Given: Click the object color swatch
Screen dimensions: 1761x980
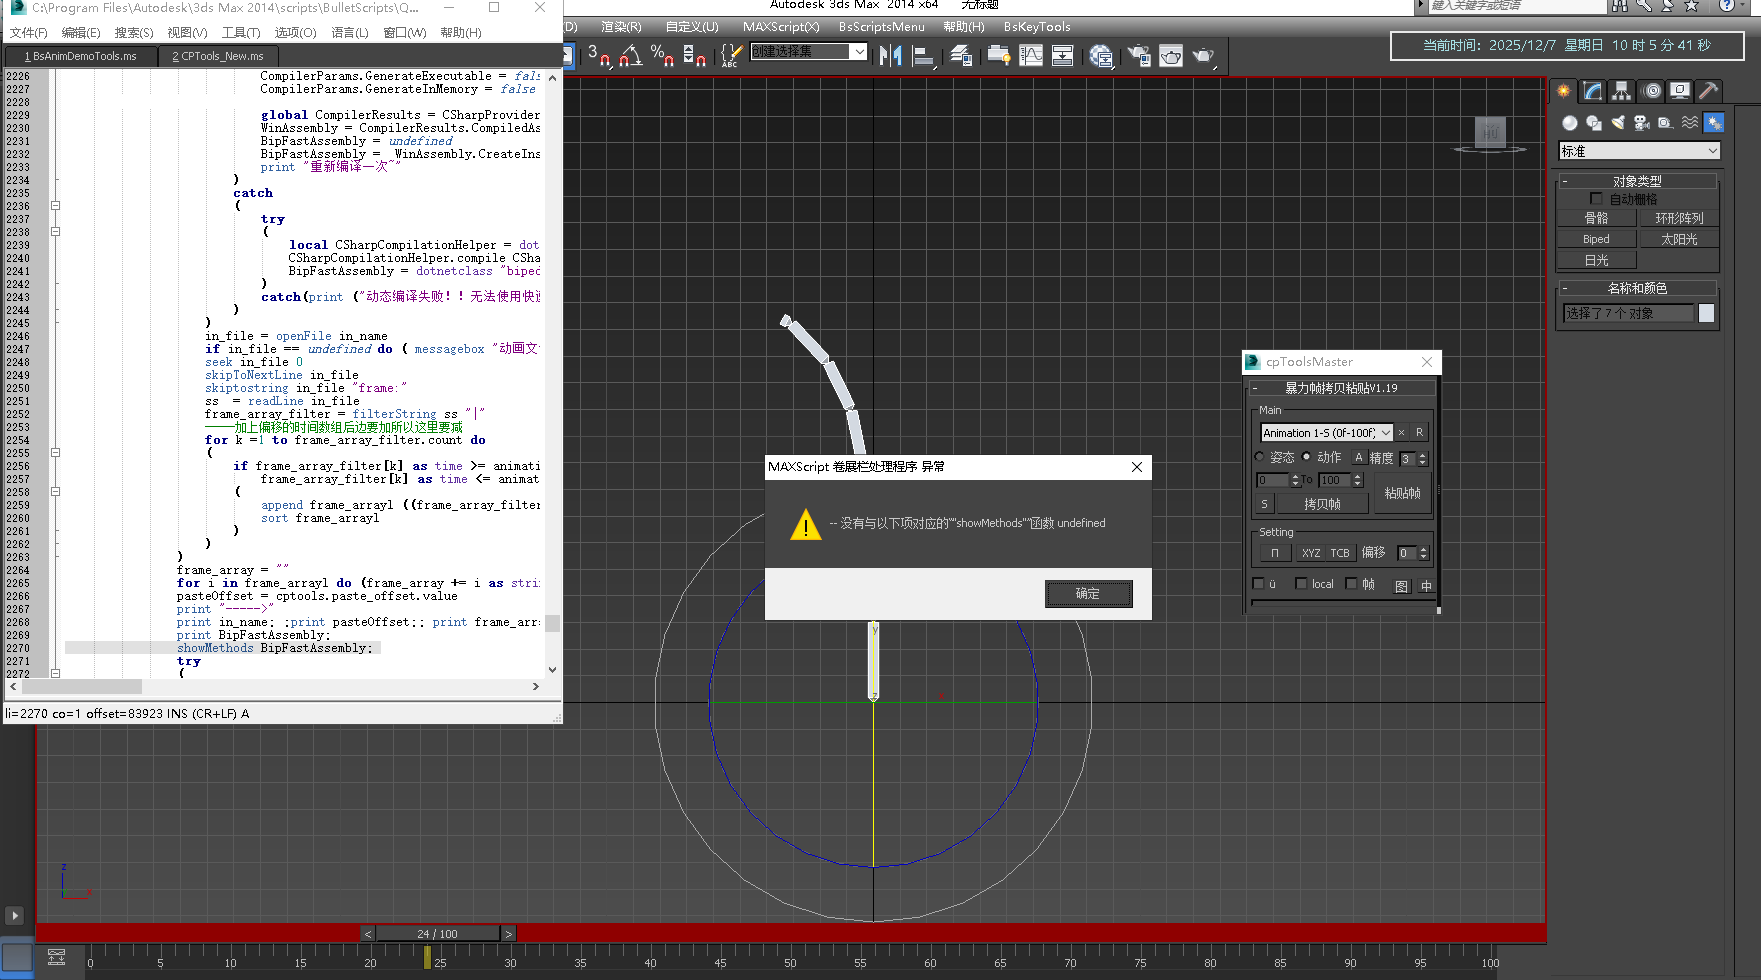Looking at the screenshot, I should pos(1706,313).
